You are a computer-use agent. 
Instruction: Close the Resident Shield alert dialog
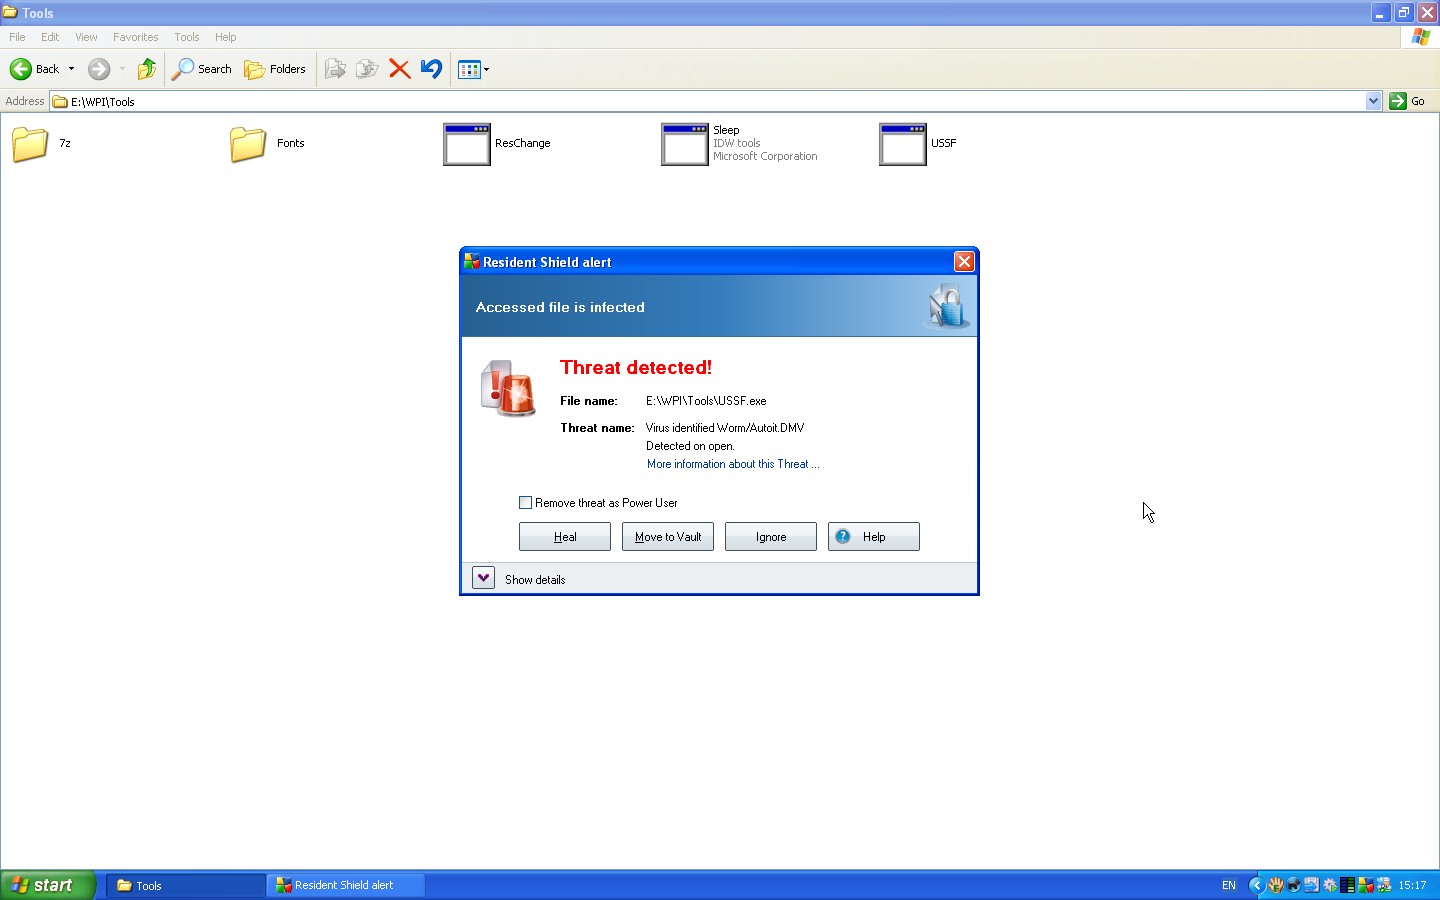[x=964, y=261]
